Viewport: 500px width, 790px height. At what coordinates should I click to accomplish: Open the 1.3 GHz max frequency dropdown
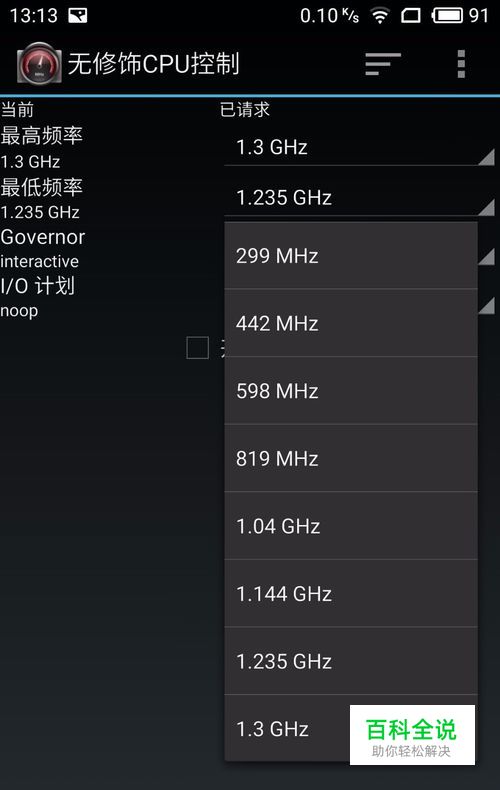click(359, 148)
